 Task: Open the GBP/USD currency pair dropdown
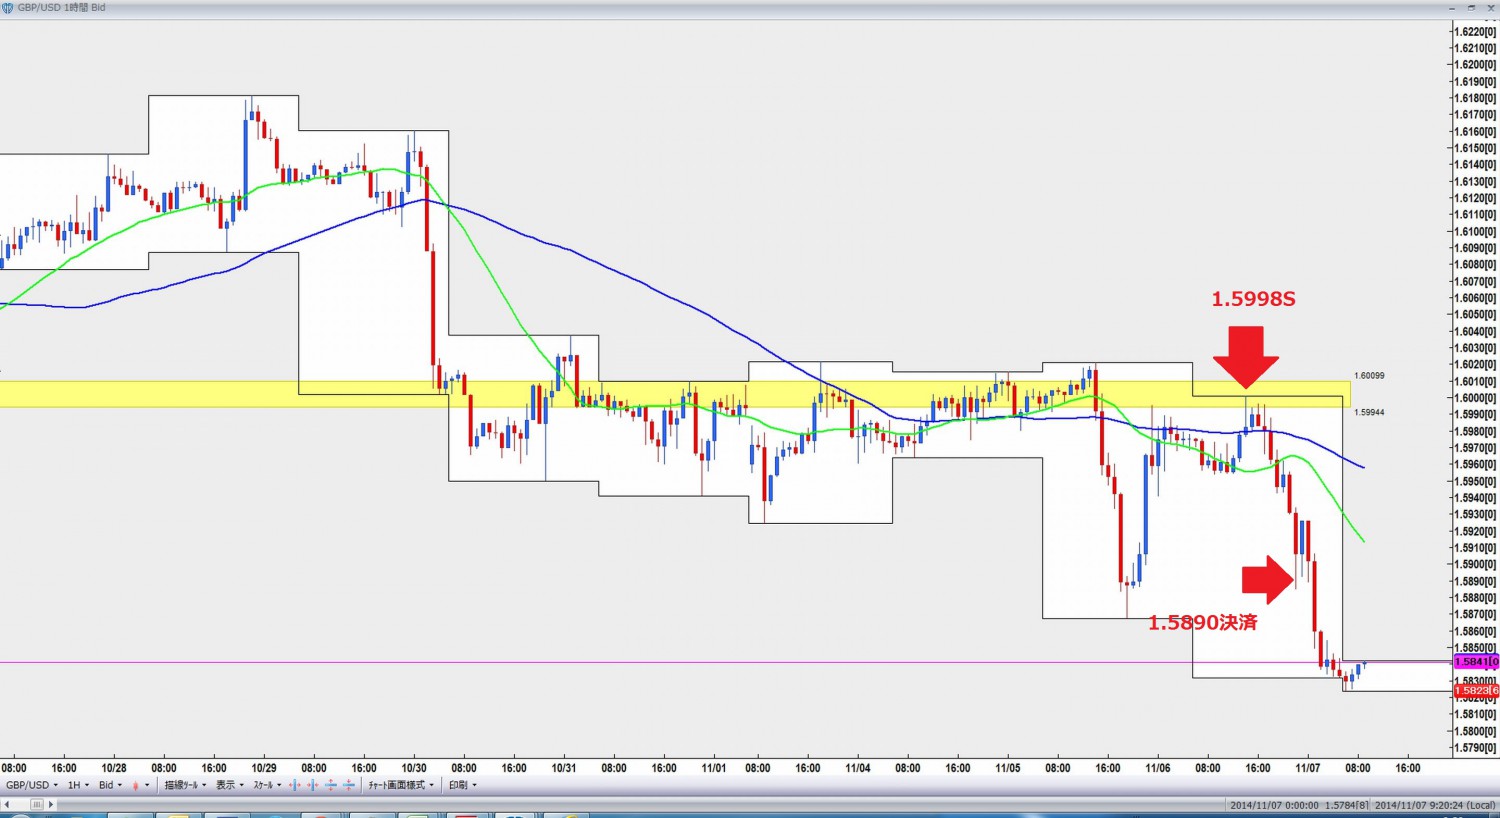(x=31, y=786)
